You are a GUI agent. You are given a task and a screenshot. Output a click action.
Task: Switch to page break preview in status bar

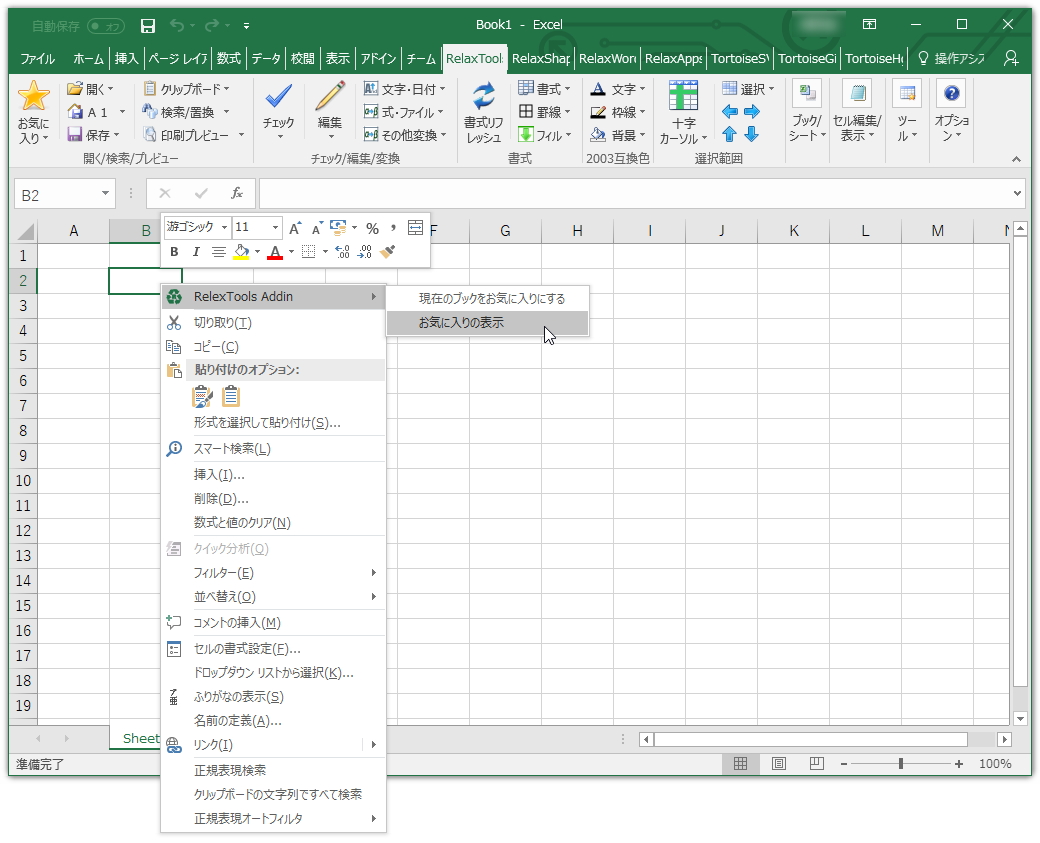[x=816, y=764]
